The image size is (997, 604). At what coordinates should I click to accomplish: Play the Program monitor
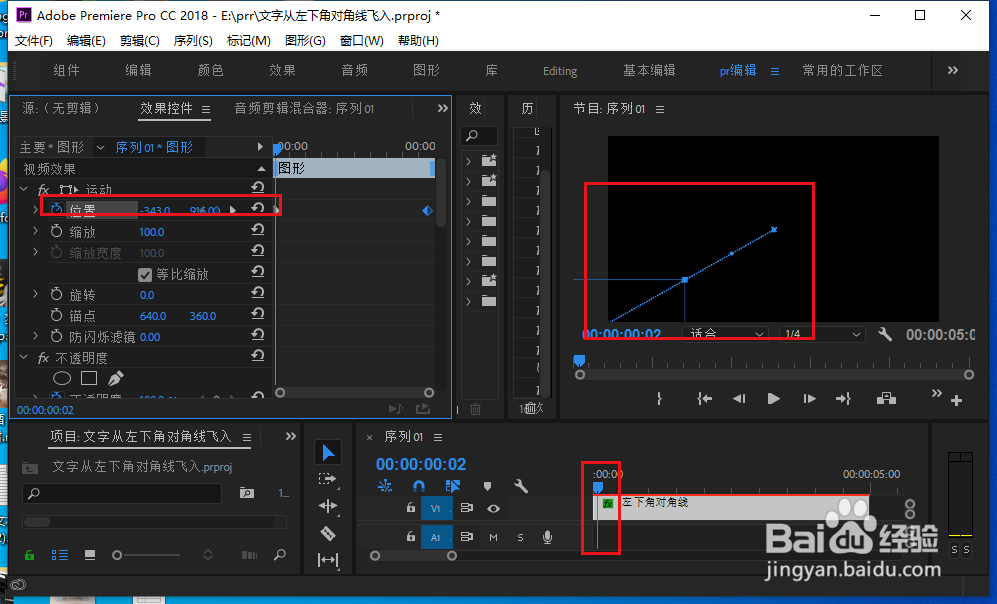(x=773, y=399)
